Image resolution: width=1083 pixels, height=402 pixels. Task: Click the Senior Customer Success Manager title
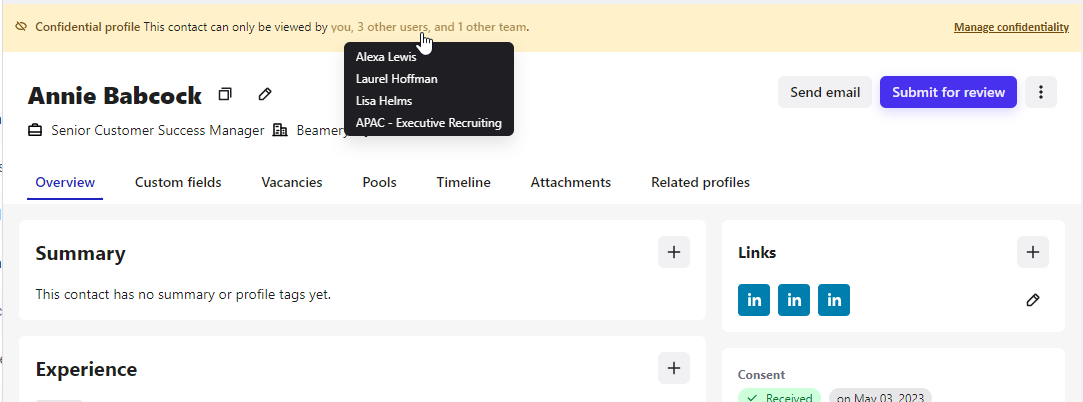[157, 130]
